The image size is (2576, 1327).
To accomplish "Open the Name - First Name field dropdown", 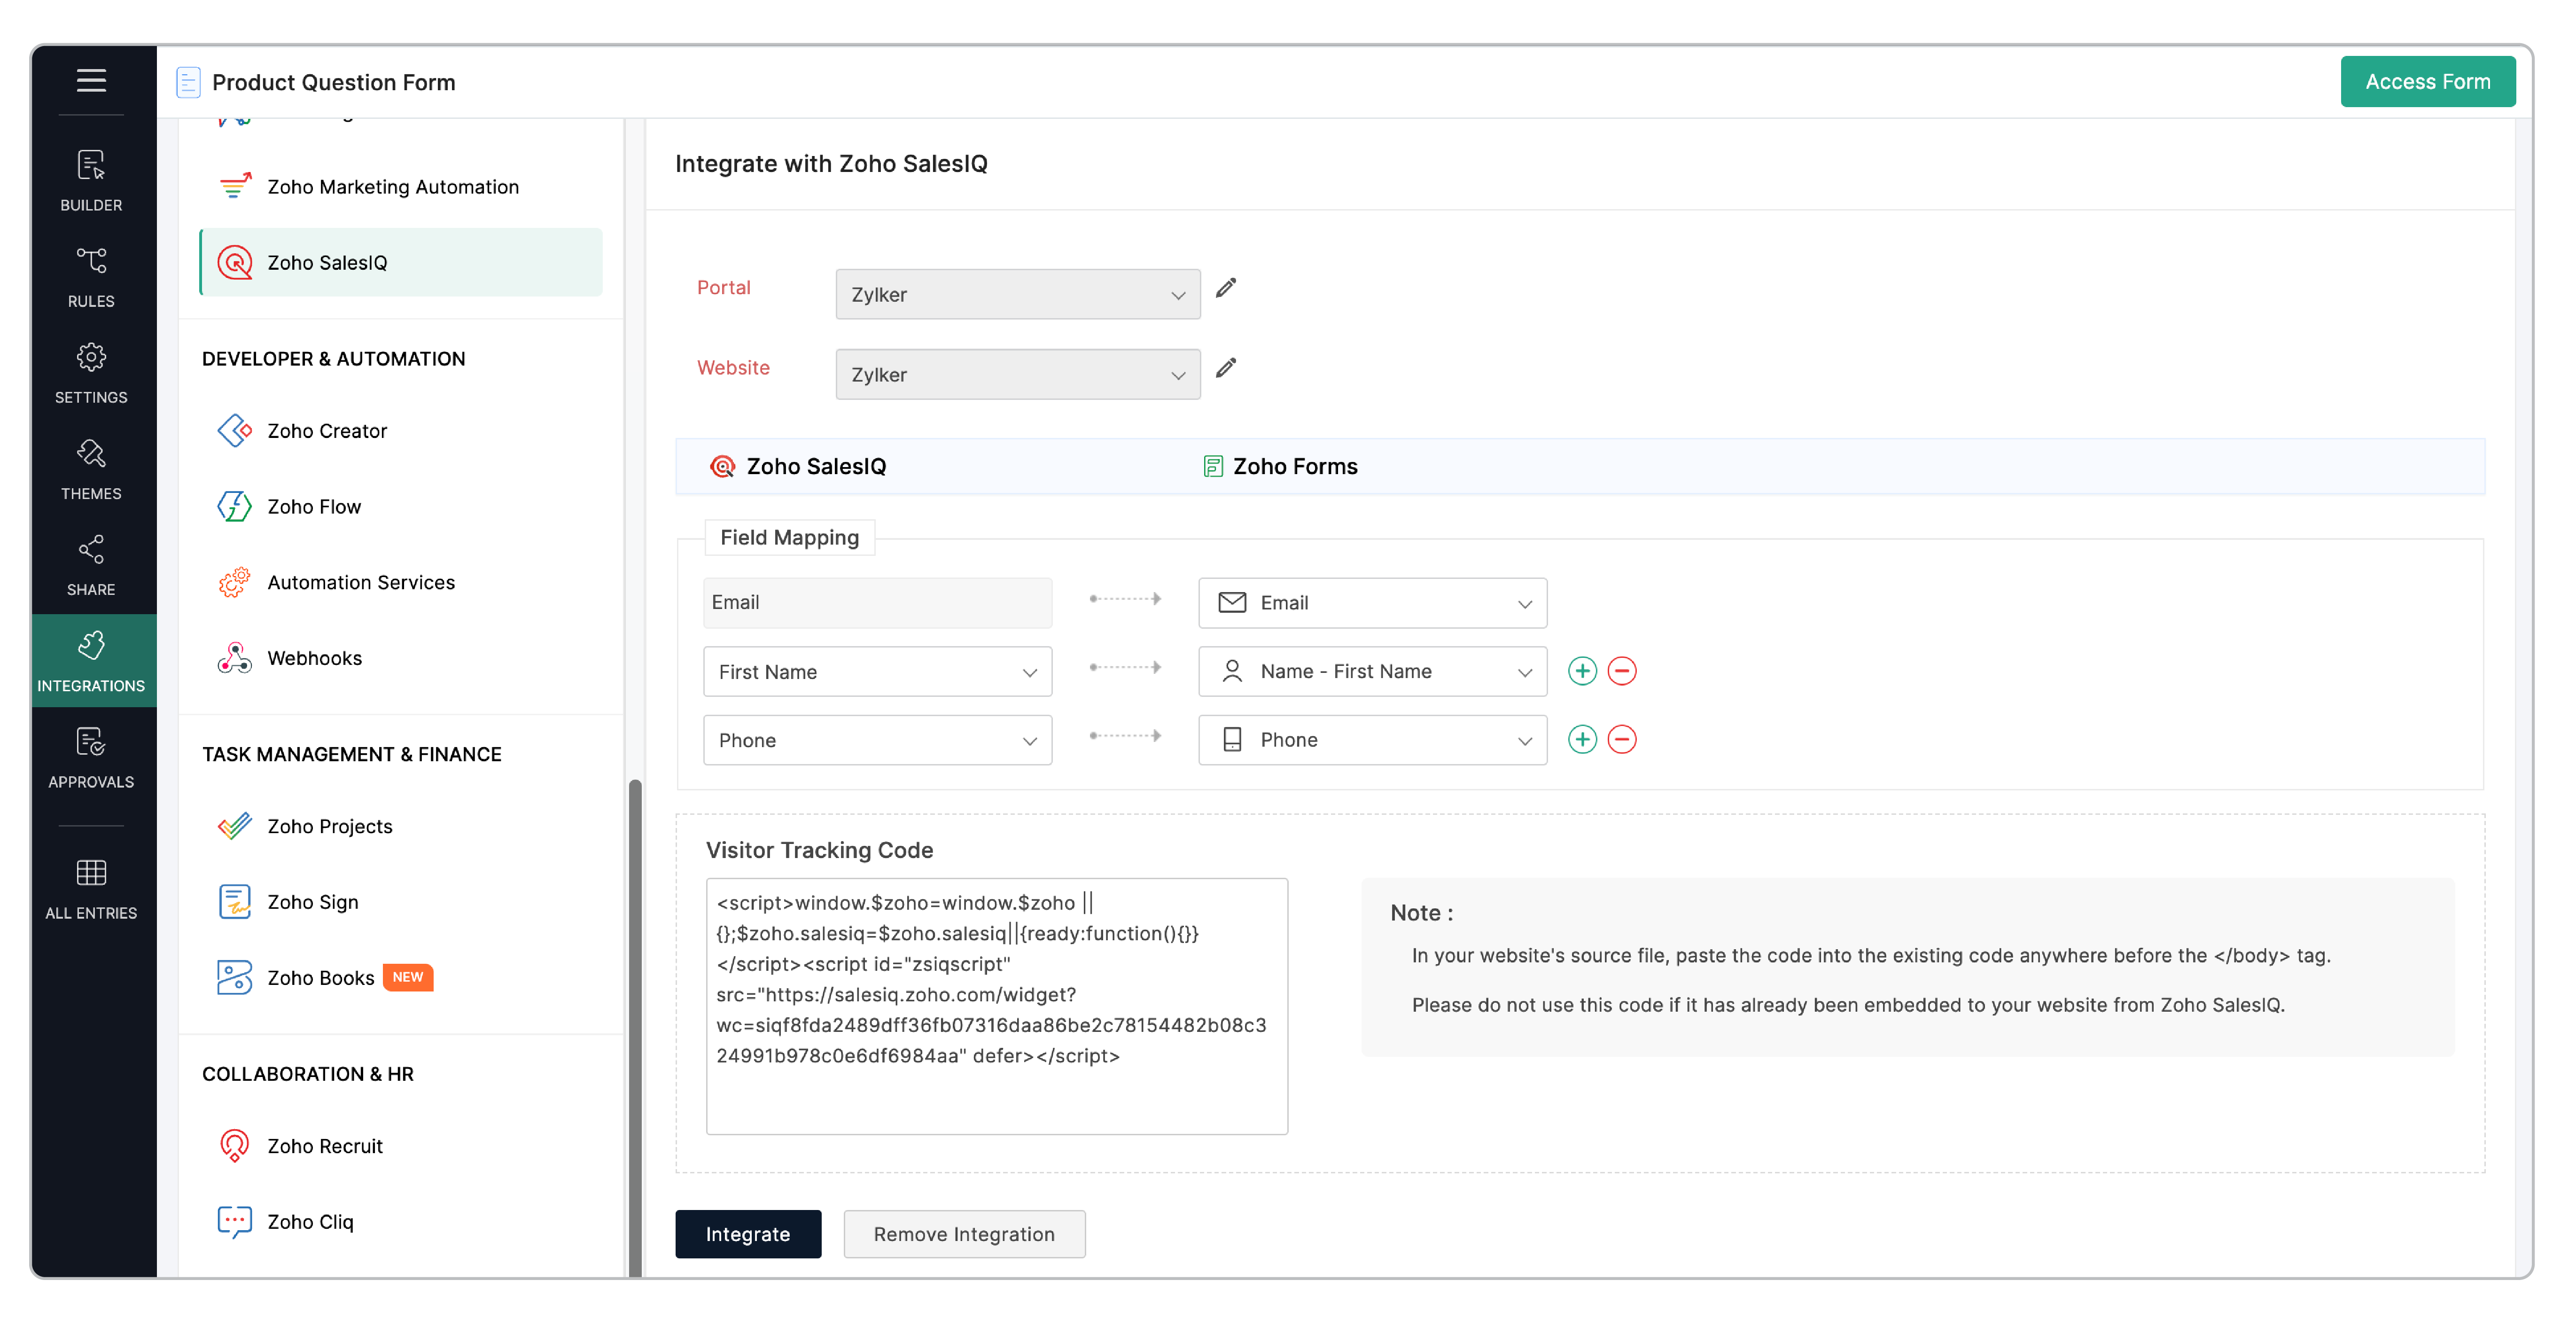I will [x=1371, y=671].
